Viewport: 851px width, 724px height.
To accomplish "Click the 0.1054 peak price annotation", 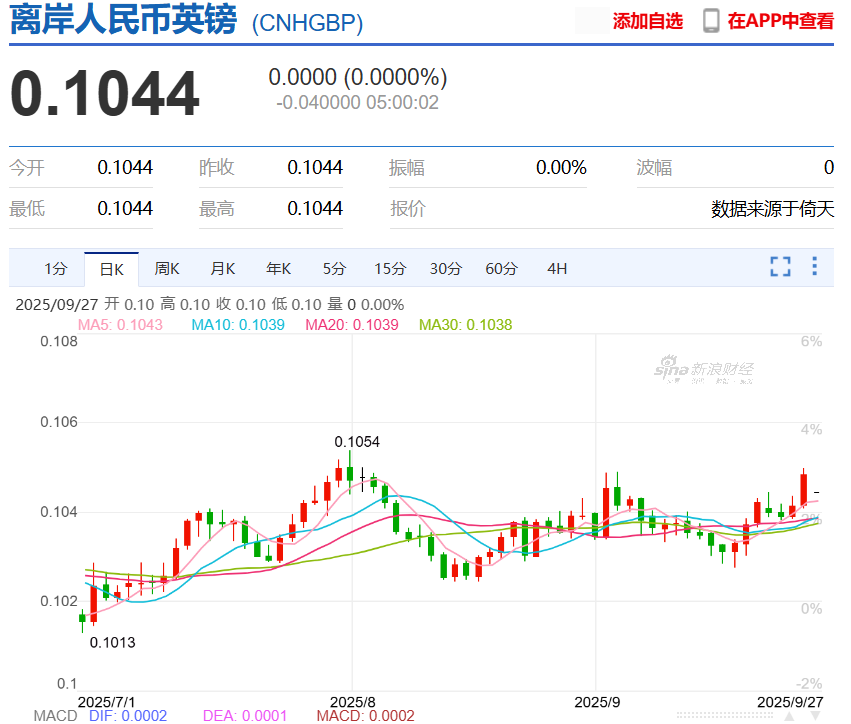I will pyautogui.click(x=356, y=441).
